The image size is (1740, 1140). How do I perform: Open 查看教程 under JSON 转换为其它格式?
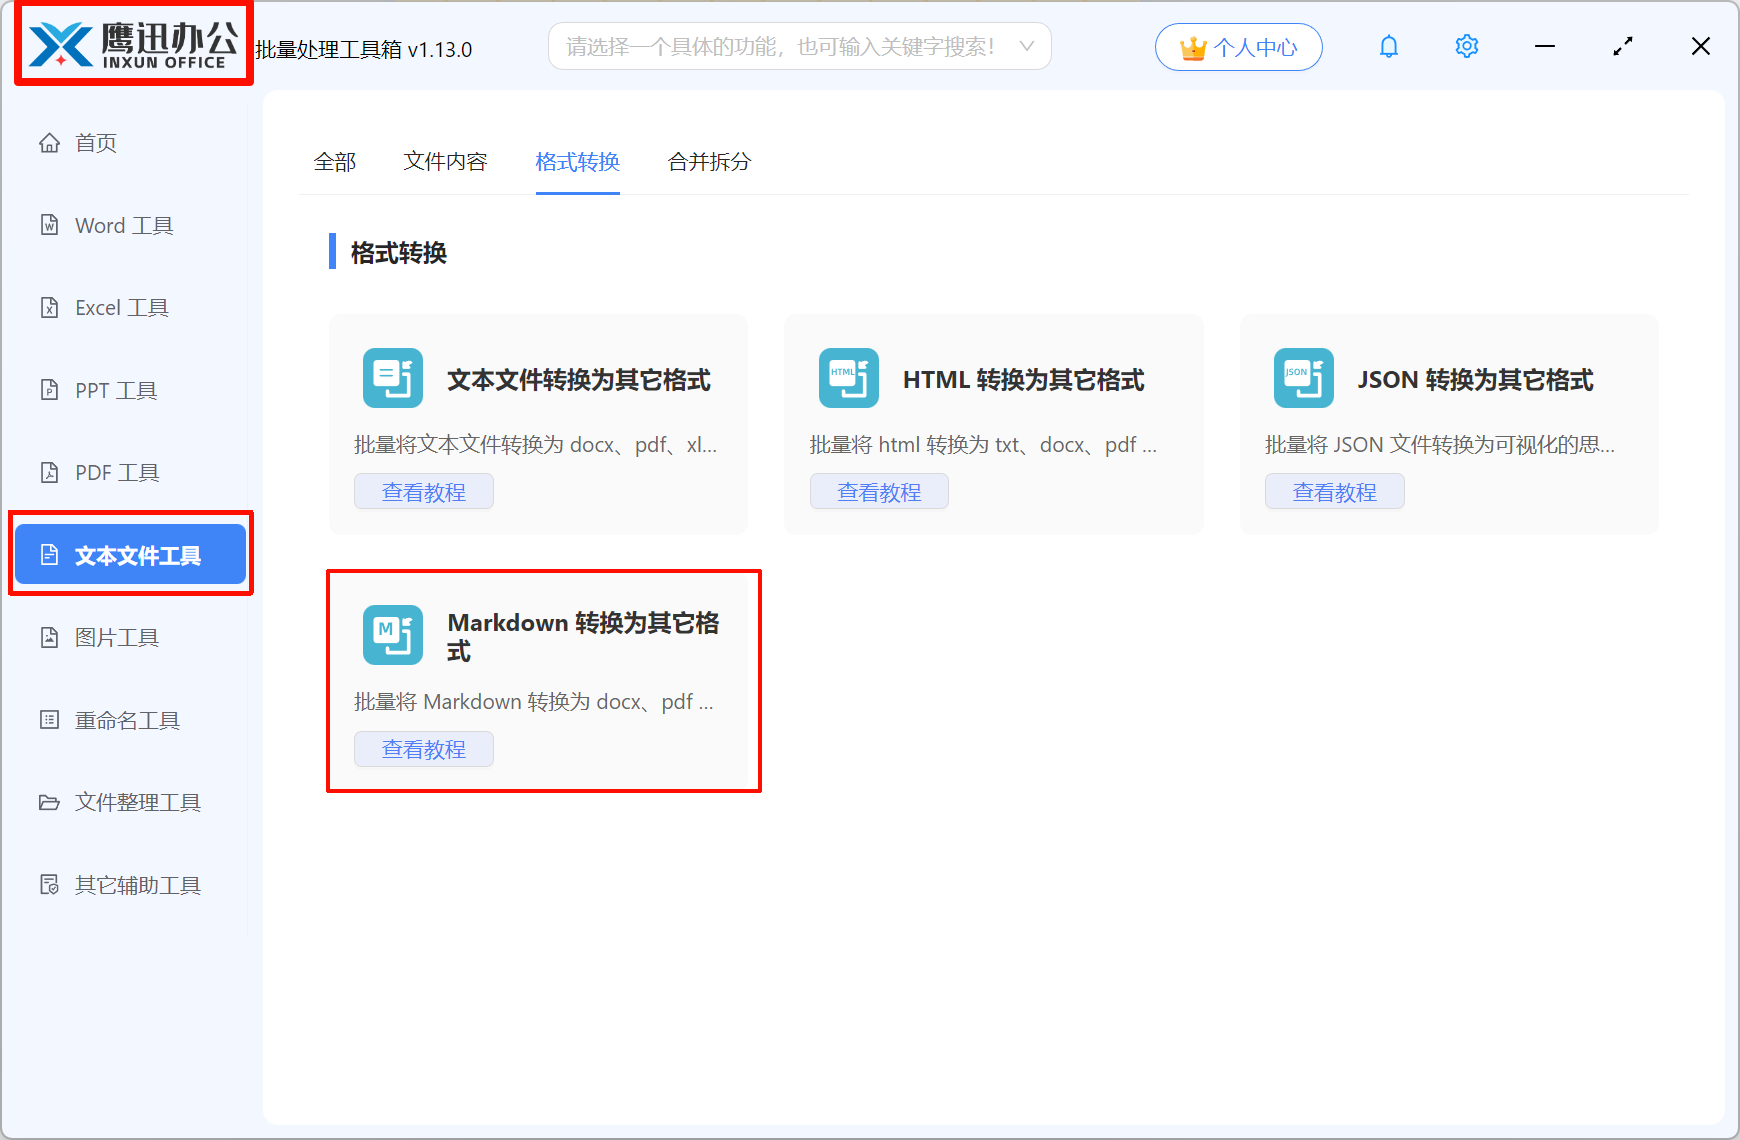click(1334, 491)
